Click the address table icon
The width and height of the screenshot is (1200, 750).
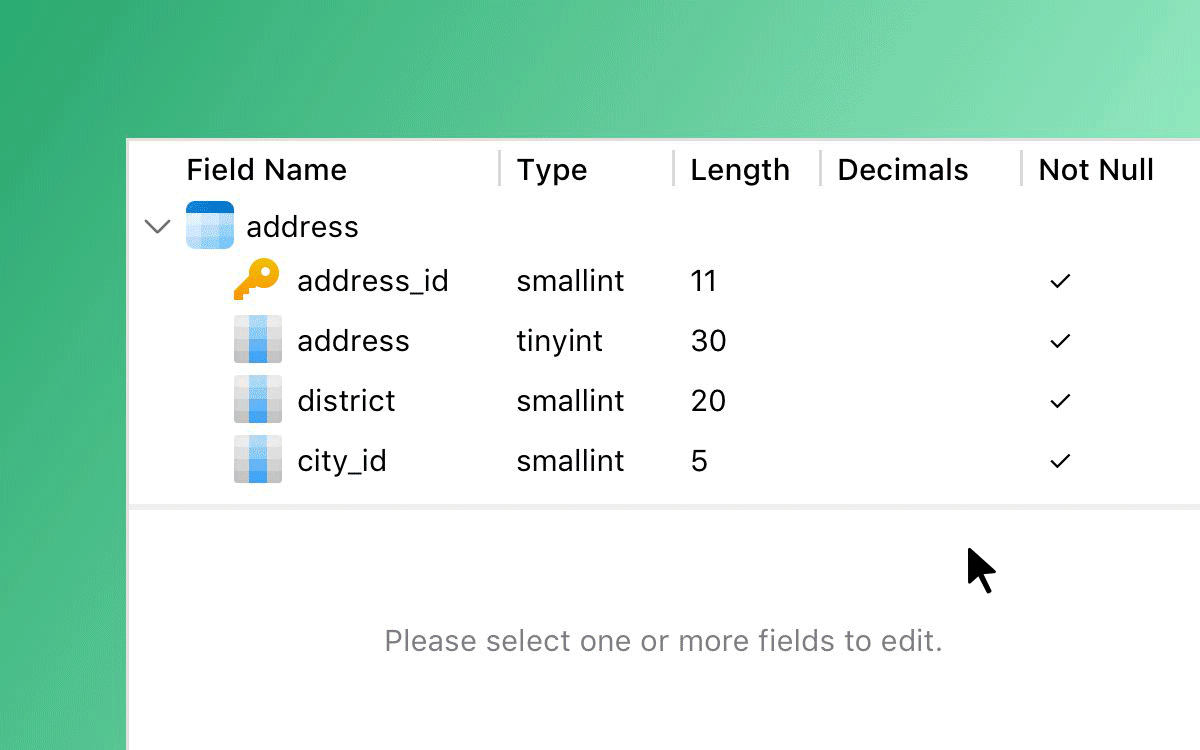point(210,226)
